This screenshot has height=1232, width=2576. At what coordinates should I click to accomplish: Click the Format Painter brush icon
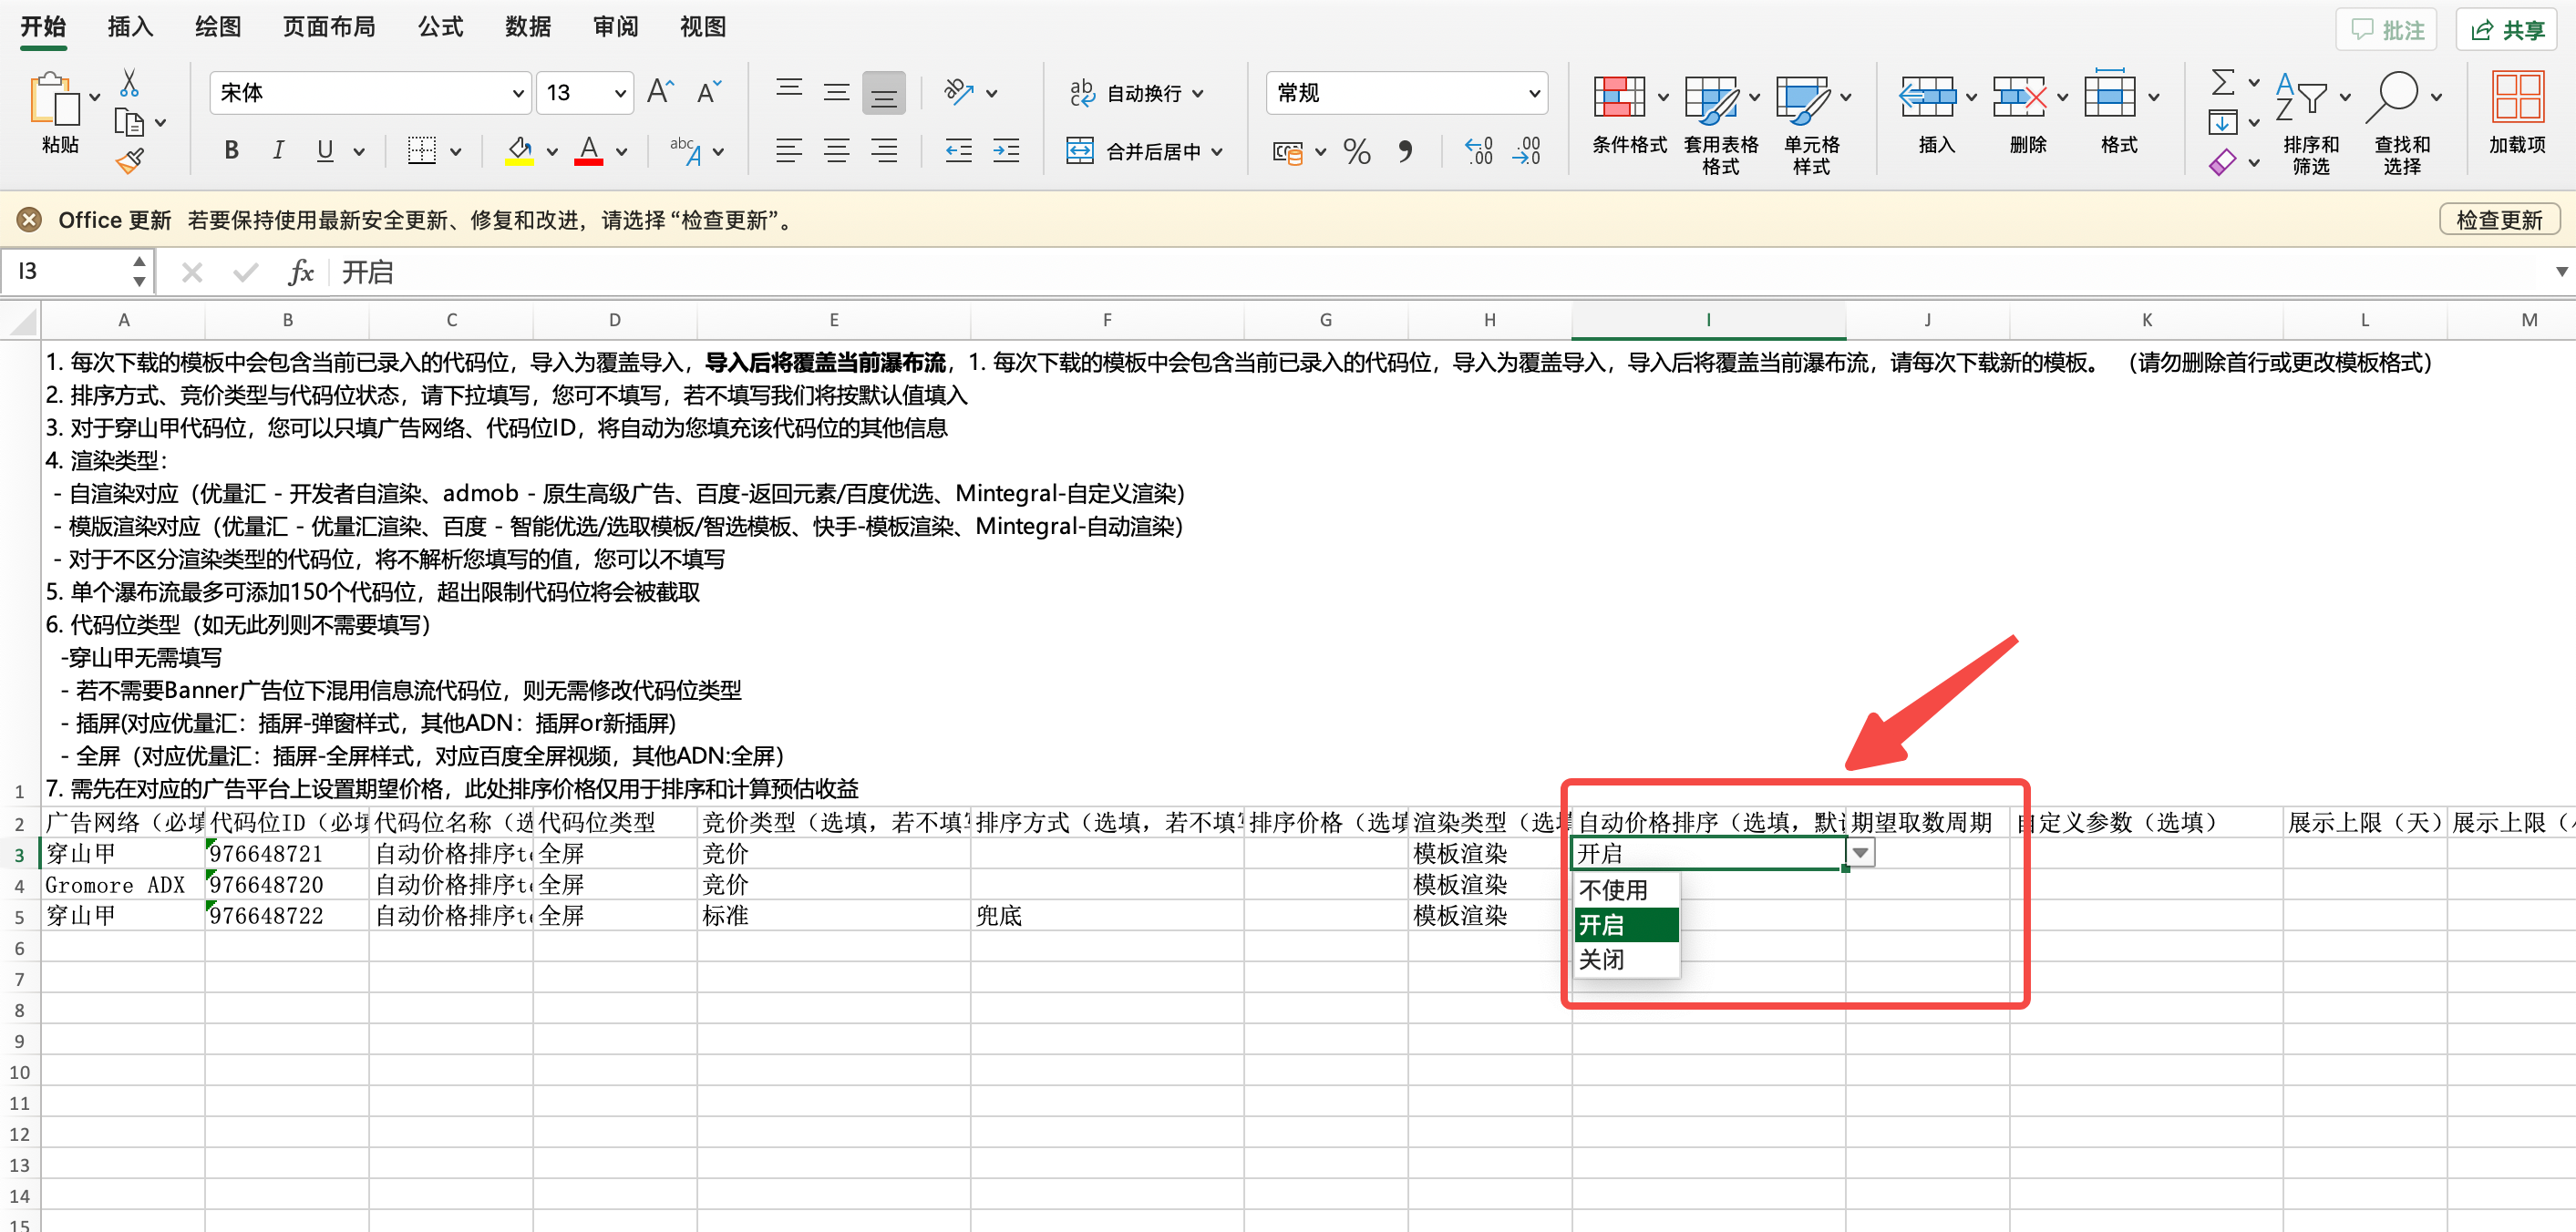[x=130, y=160]
